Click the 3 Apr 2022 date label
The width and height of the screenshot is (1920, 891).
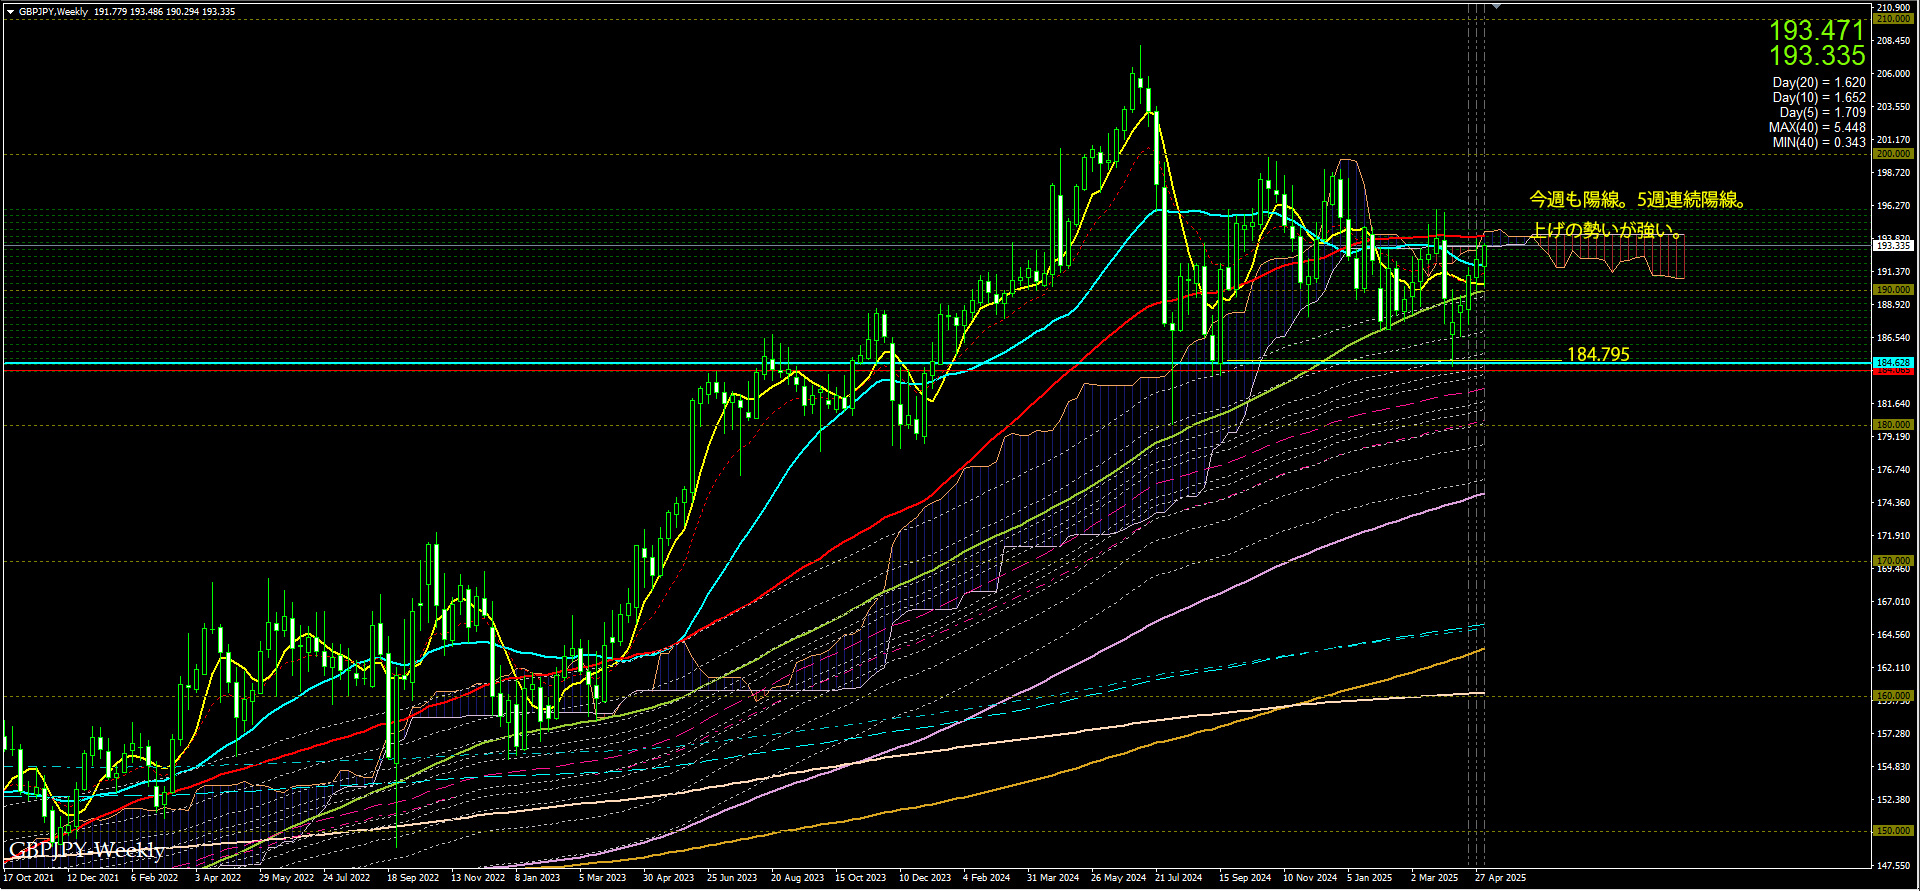pos(218,878)
